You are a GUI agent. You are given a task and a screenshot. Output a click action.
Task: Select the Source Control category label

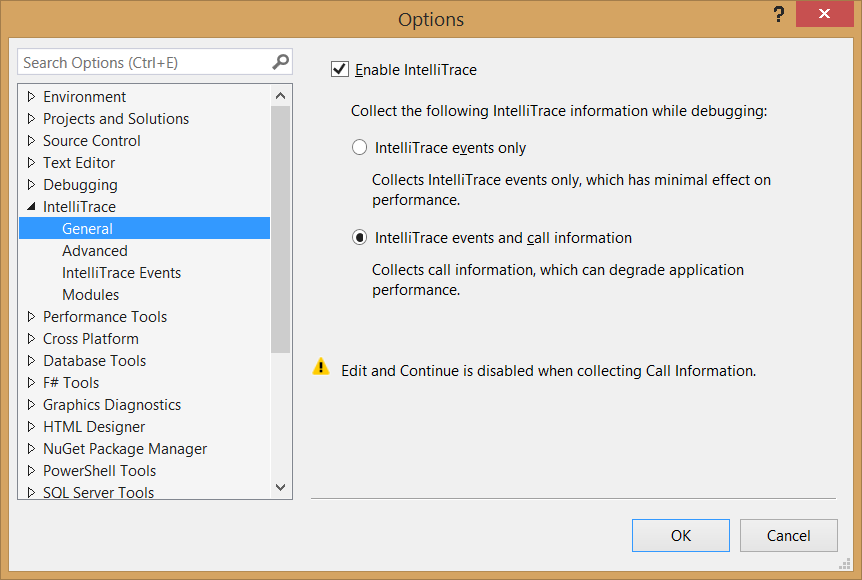91,141
